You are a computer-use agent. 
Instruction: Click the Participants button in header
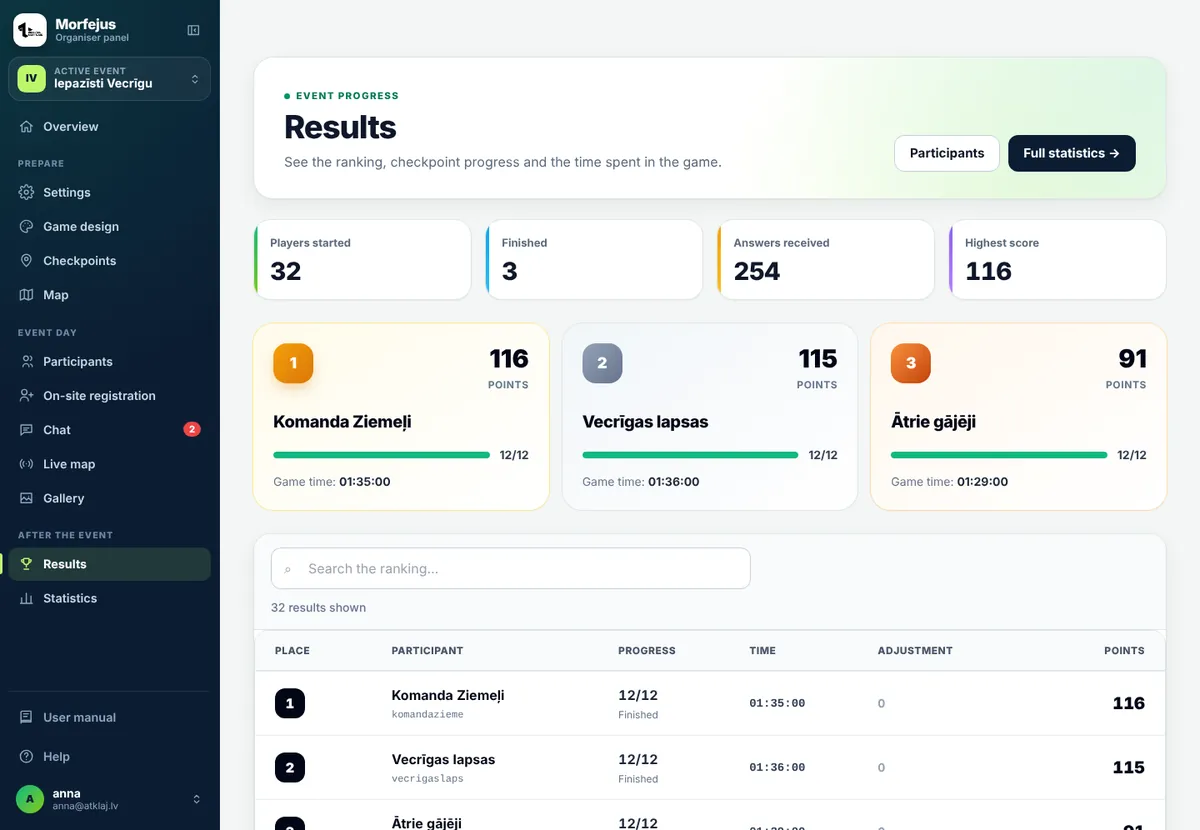947,153
